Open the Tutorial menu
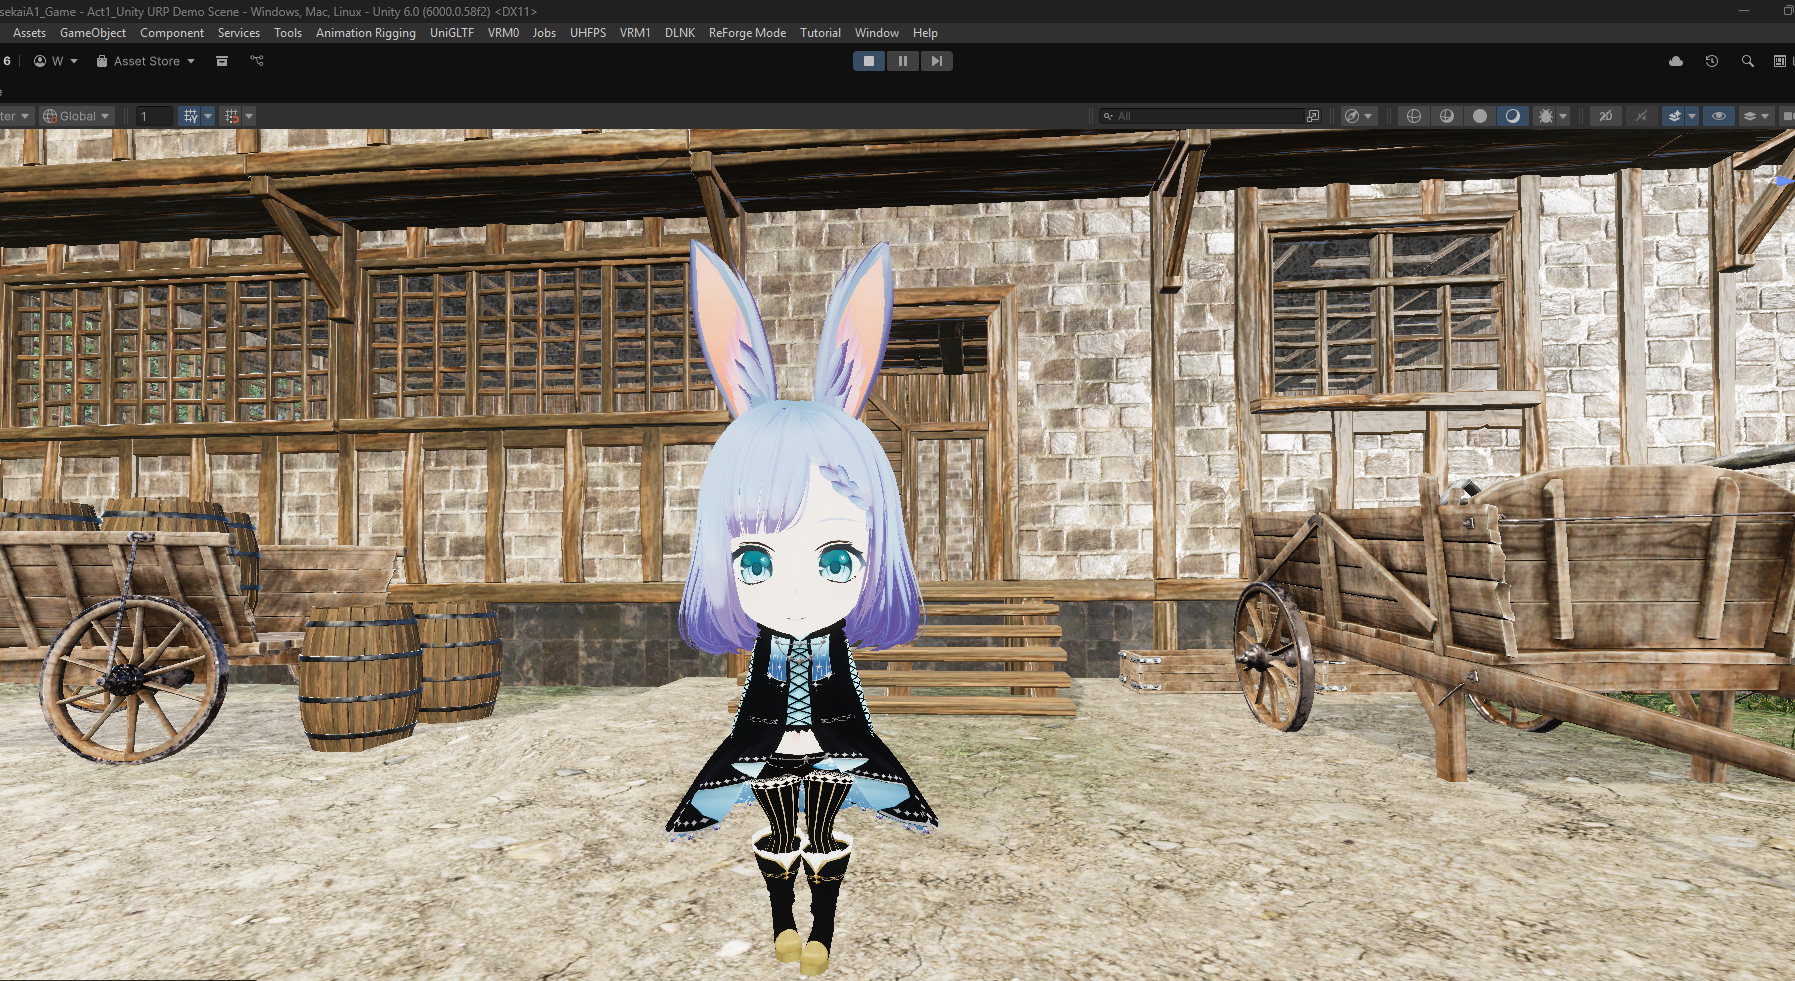The height and width of the screenshot is (981, 1795). pyautogui.click(x=820, y=33)
